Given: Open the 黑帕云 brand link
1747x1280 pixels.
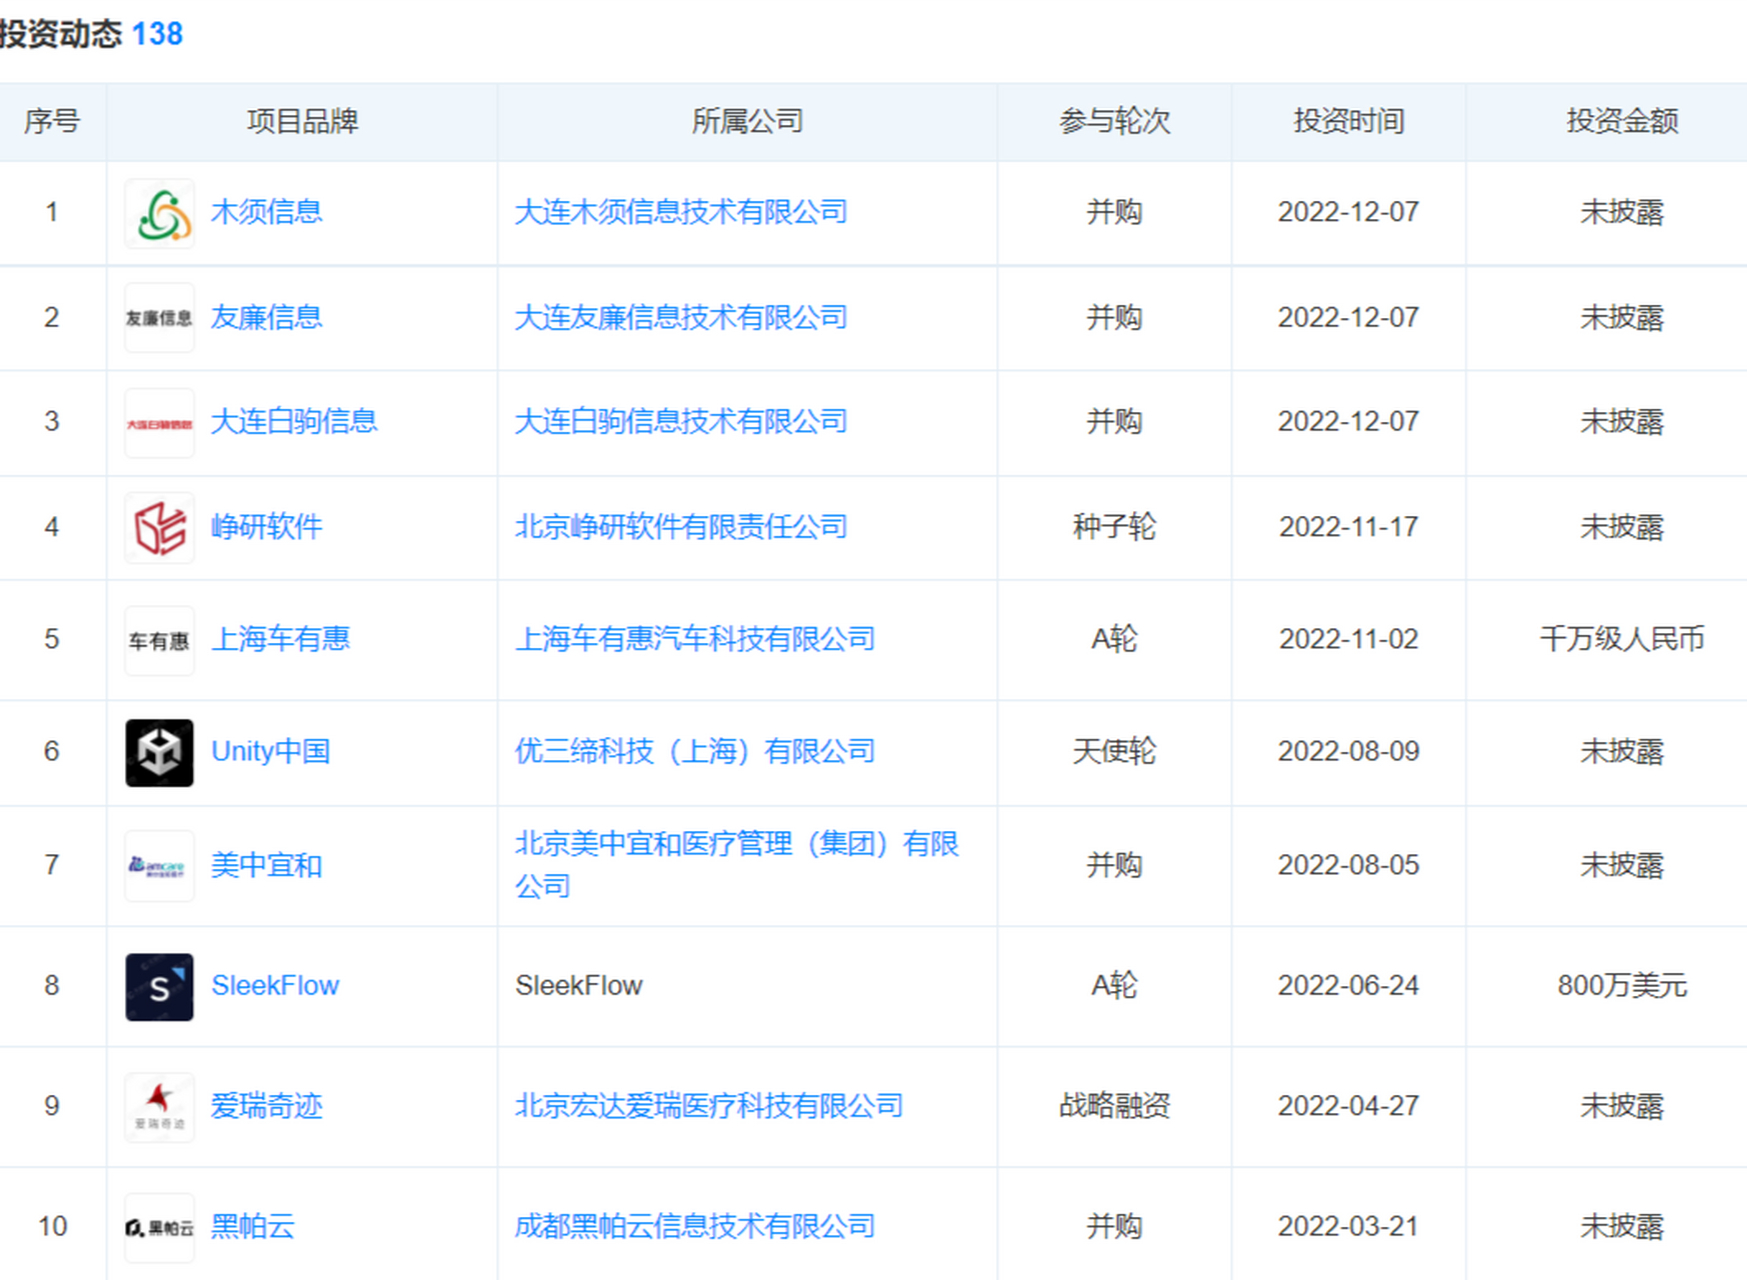Looking at the screenshot, I should (x=252, y=1225).
